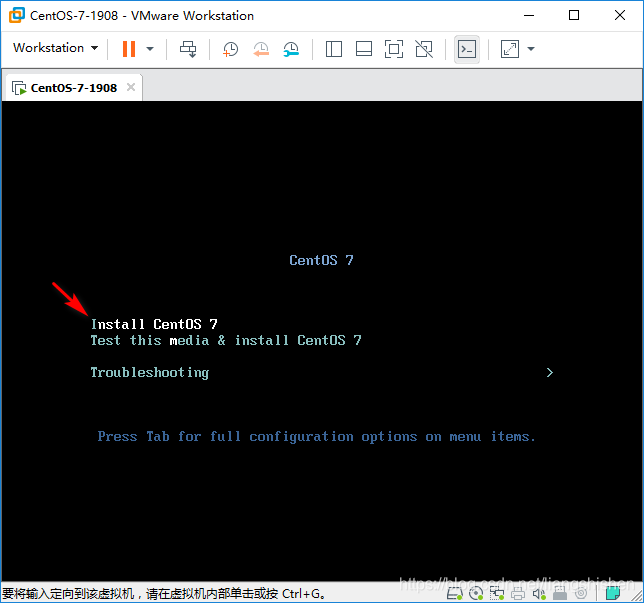The image size is (644, 603).
Task: Send Ctrl+Alt+Del to the virtual machine
Action: (188, 49)
